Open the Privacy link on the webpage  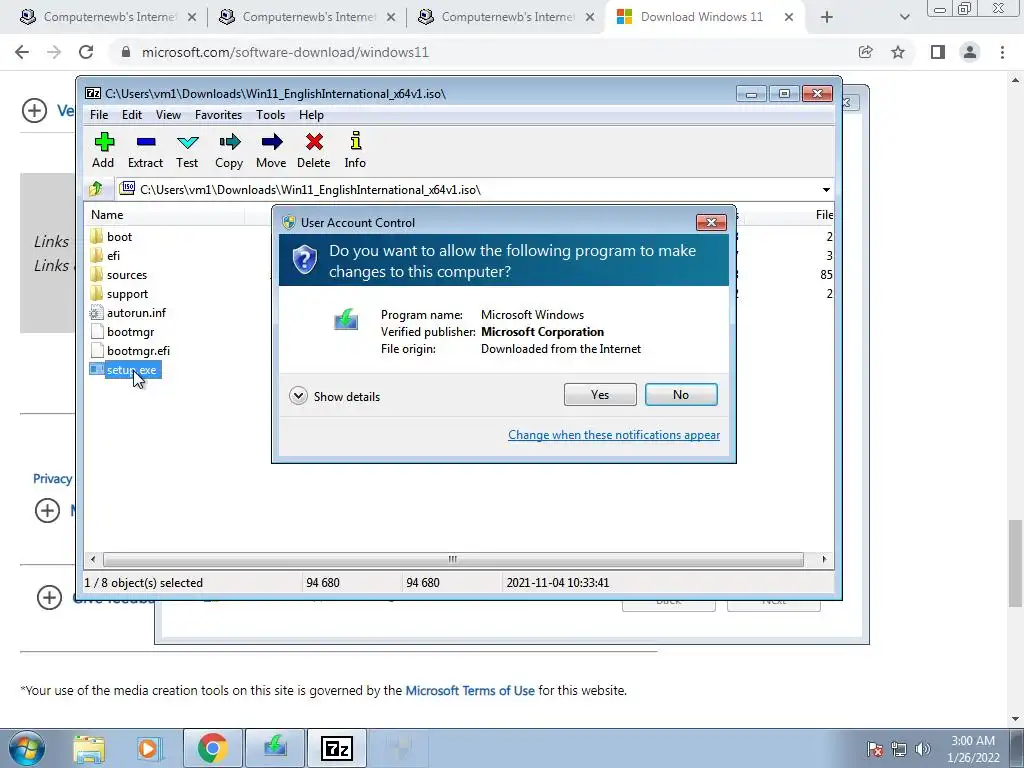coord(52,479)
